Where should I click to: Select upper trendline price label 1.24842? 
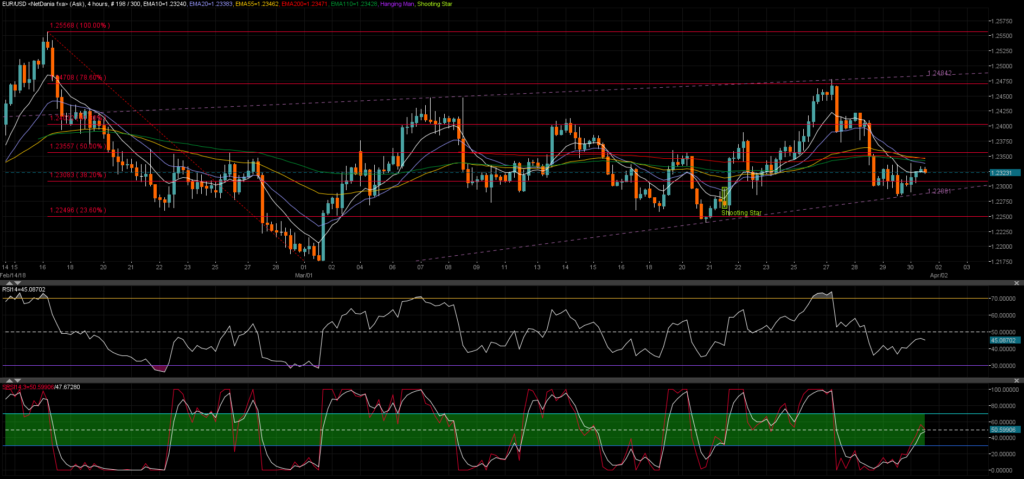pos(943,73)
